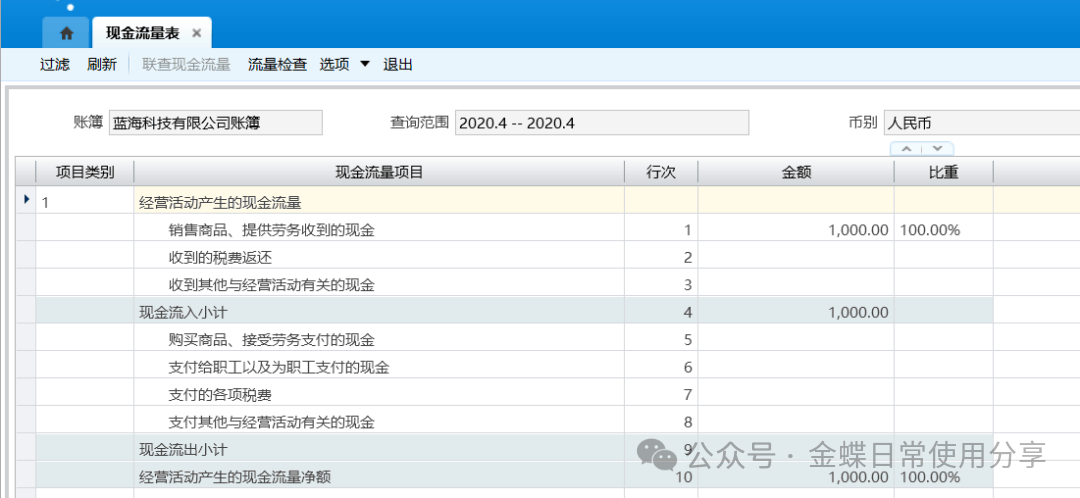Click 退出 to exit the report

pos(398,65)
